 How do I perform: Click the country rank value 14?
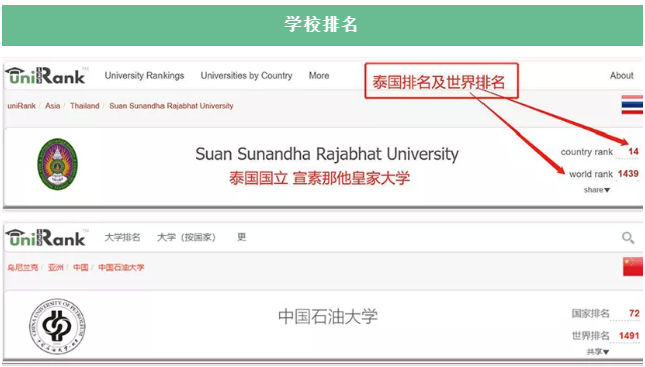pos(633,151)
